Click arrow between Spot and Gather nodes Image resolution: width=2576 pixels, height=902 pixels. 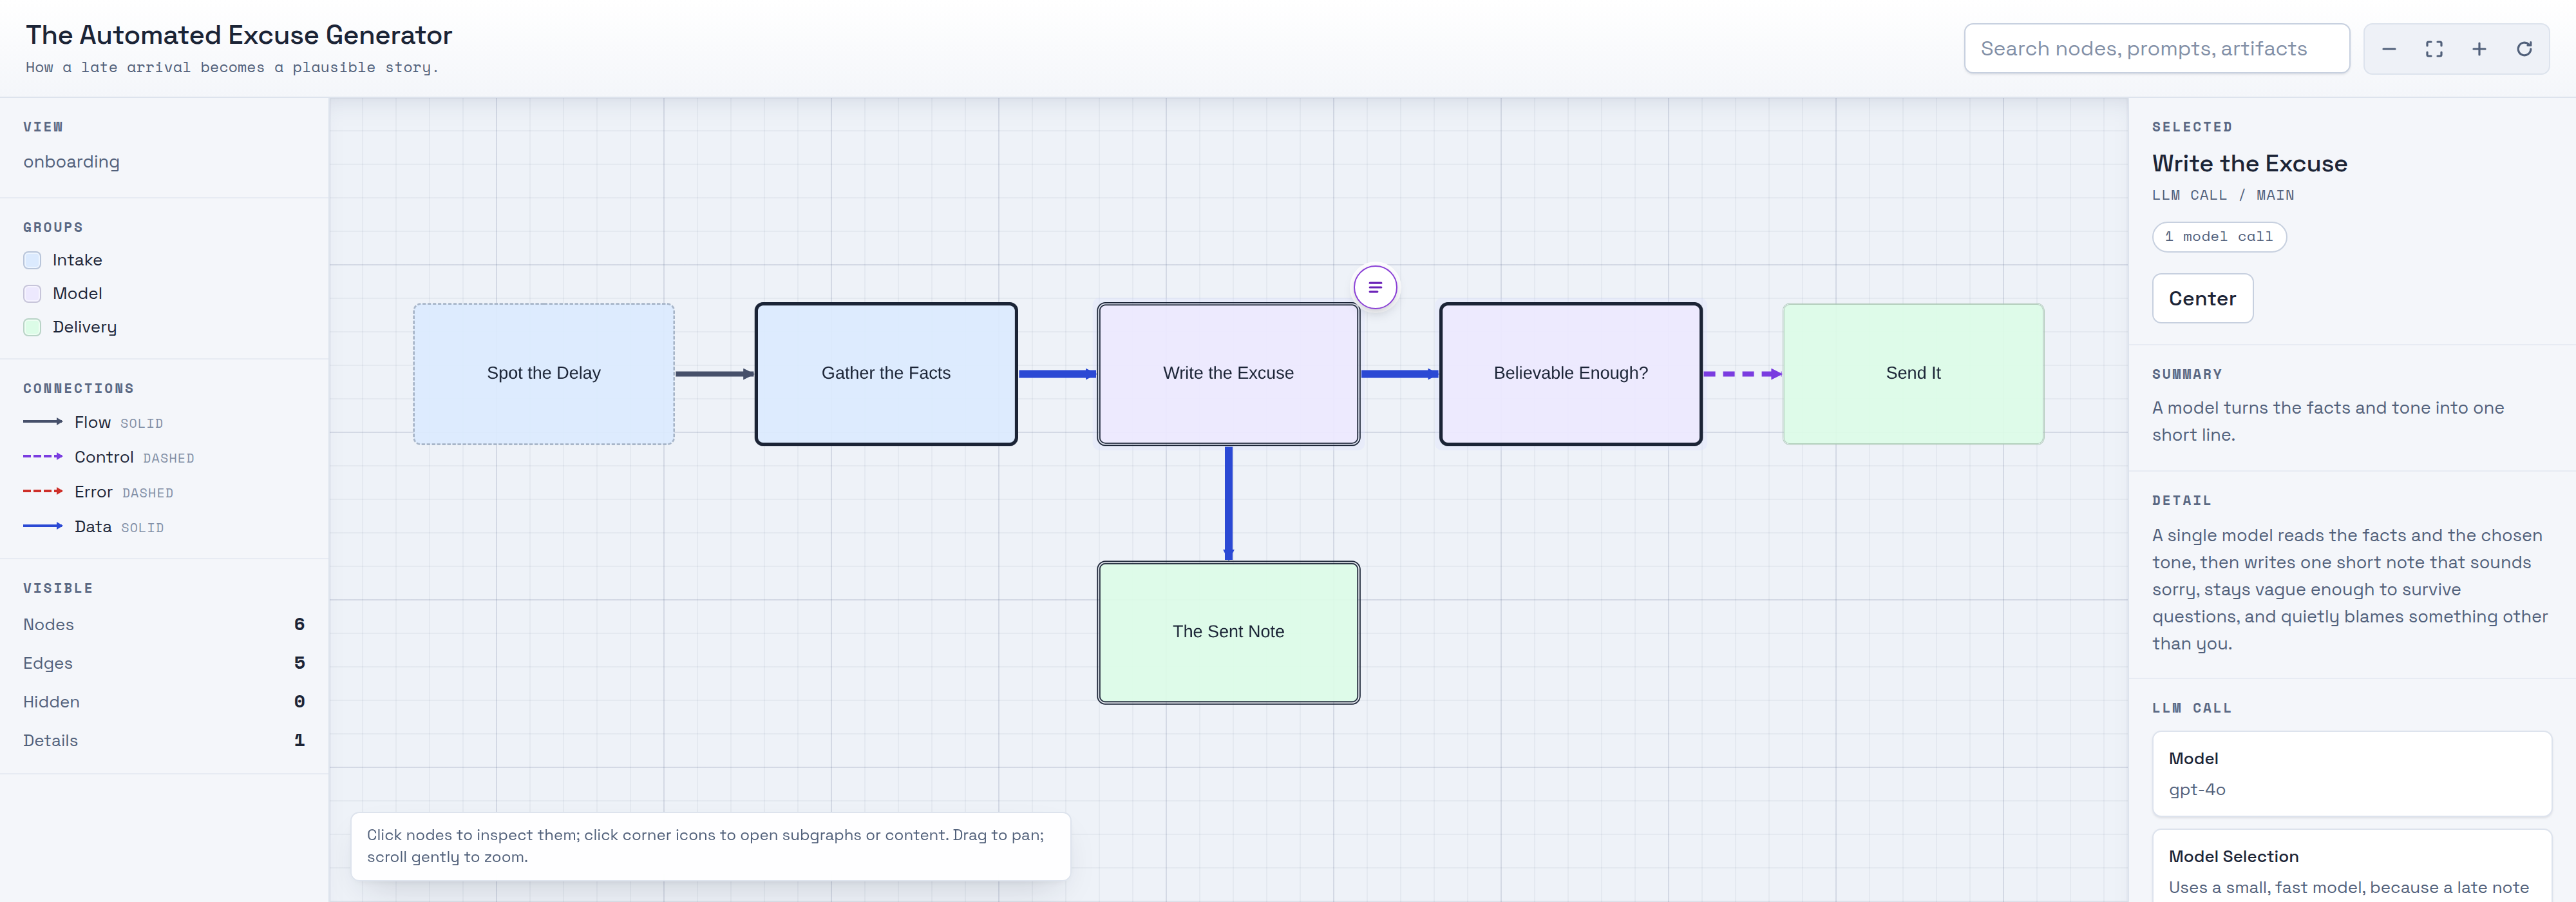tap(715, 374)
